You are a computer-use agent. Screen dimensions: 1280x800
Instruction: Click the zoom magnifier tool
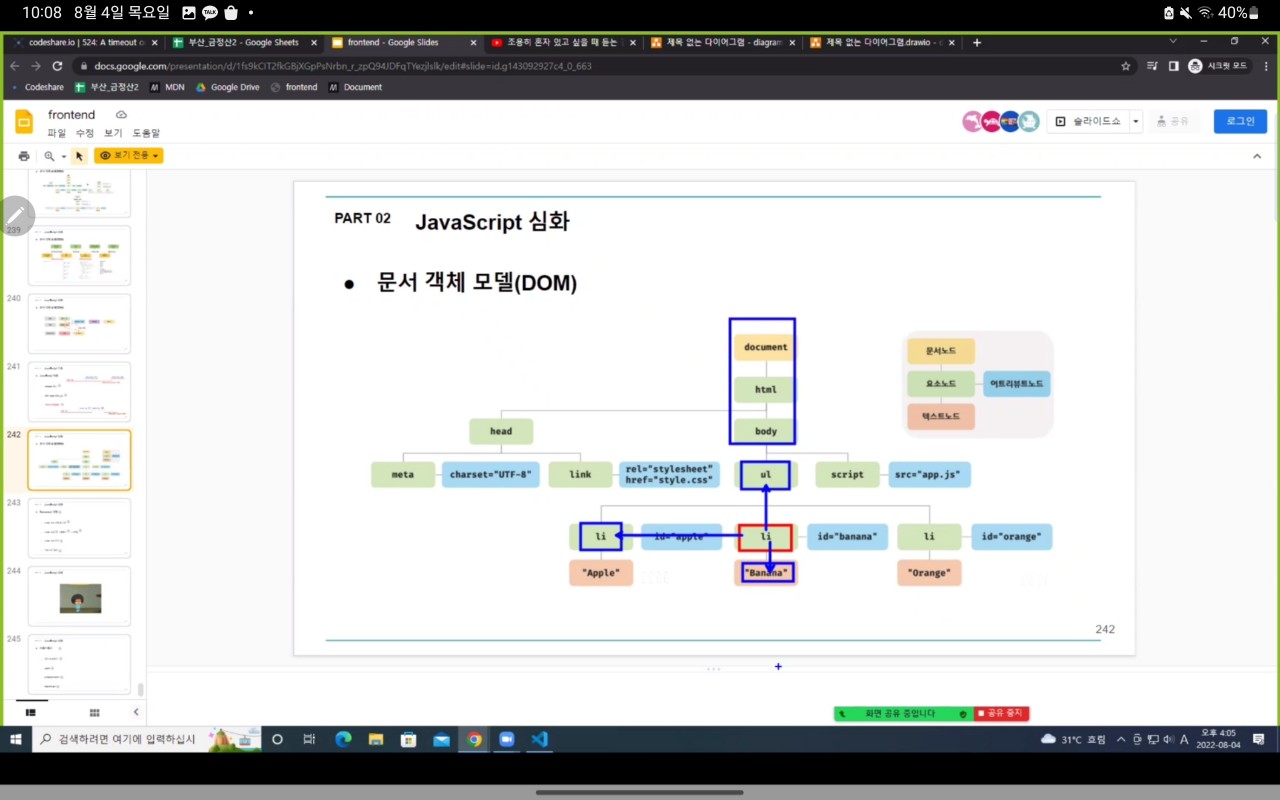point(49,156)
